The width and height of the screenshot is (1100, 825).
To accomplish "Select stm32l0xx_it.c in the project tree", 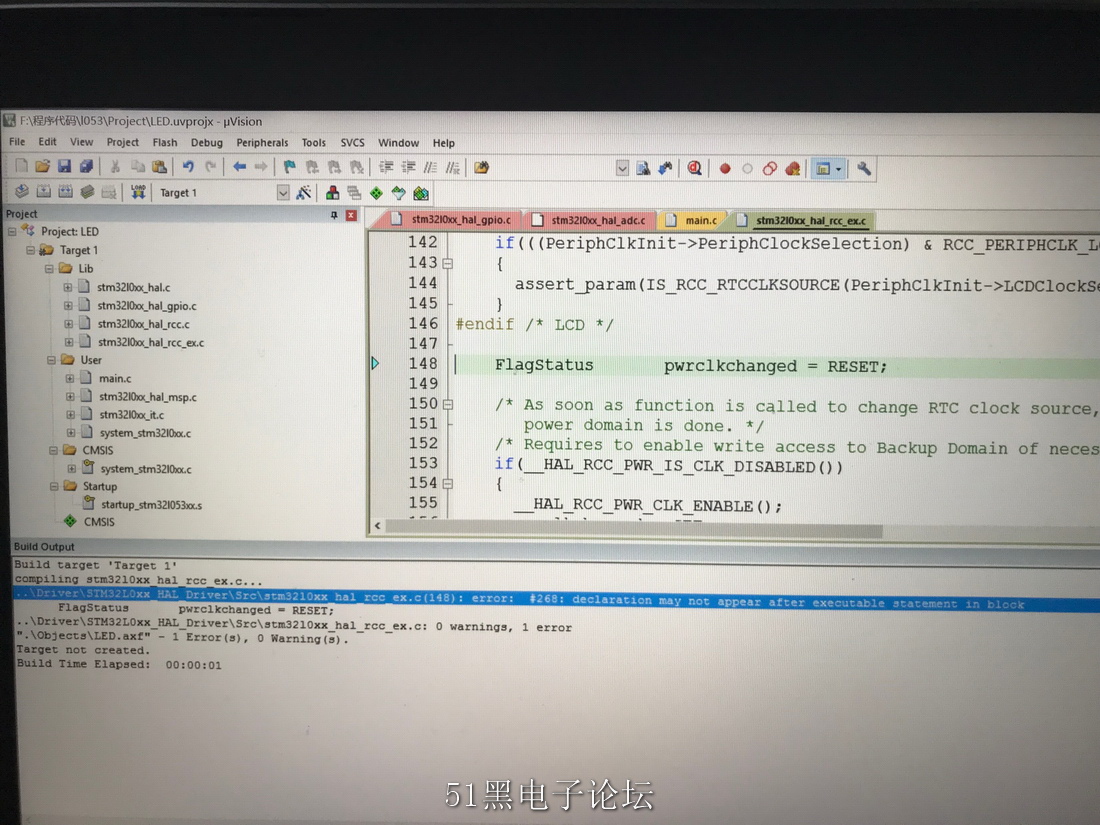I will (x=132, y=415).
